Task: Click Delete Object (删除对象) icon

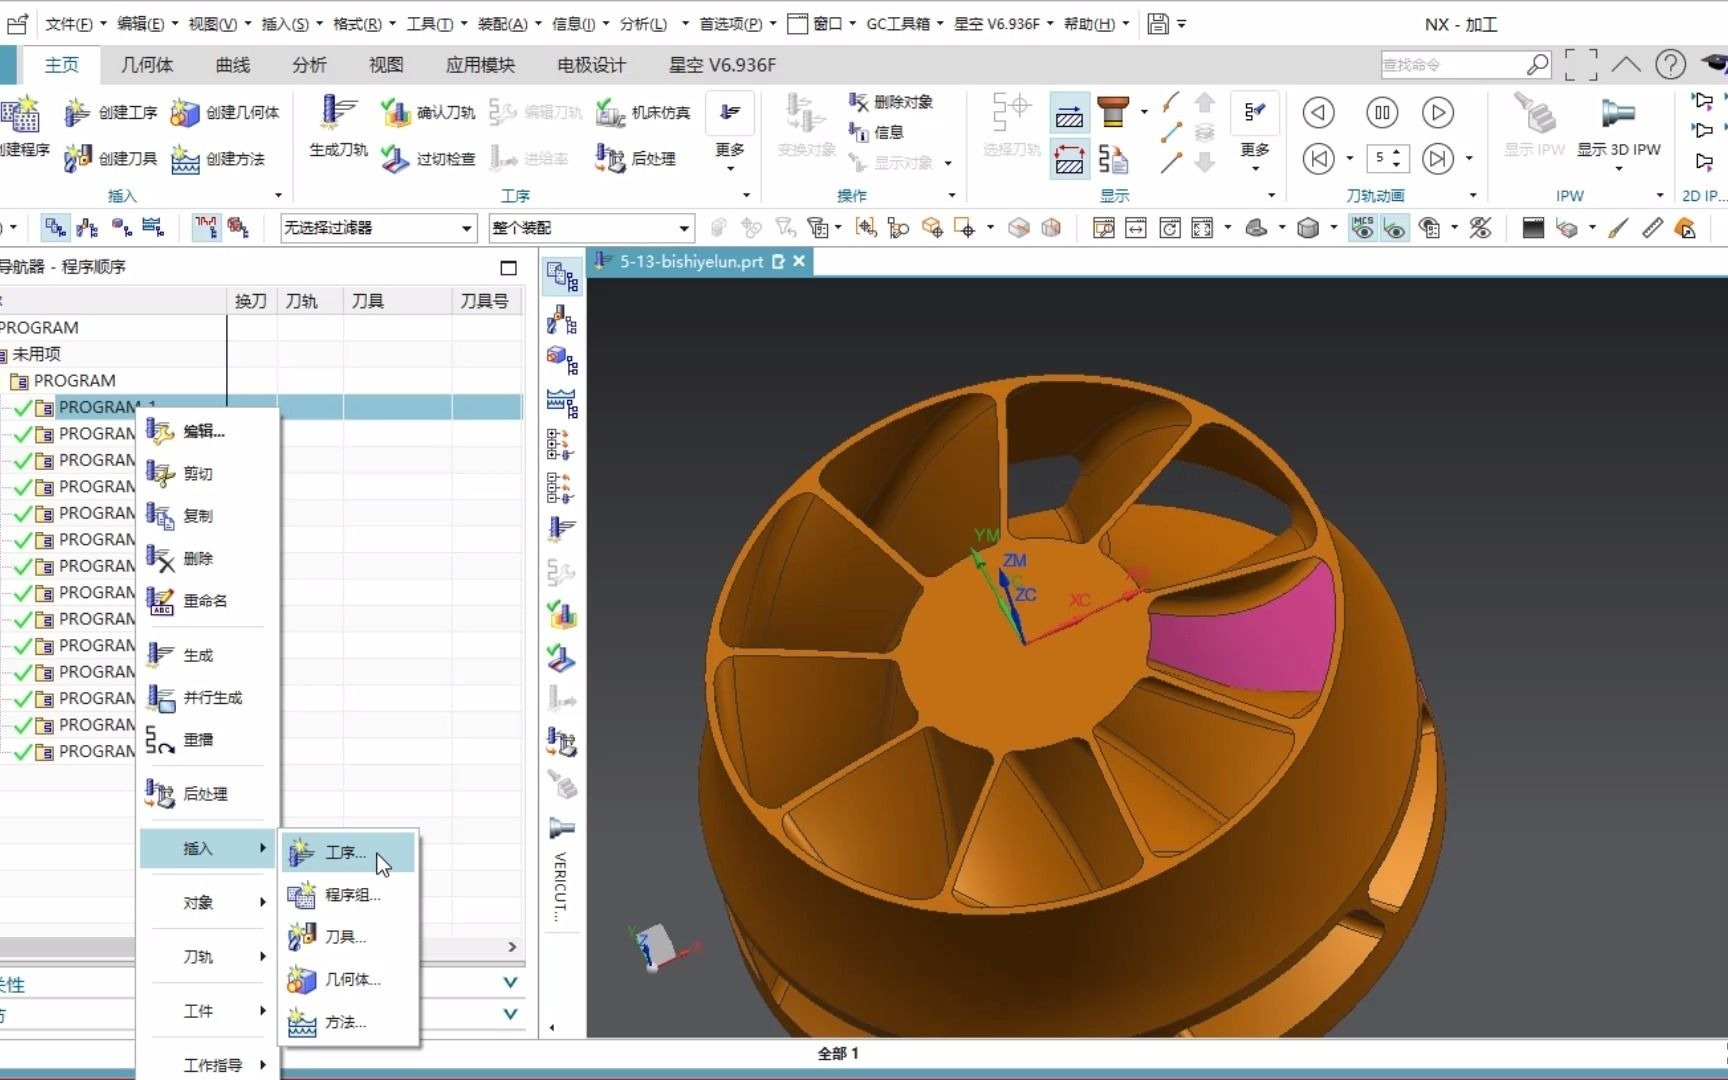Action: [x=858, y=102]
